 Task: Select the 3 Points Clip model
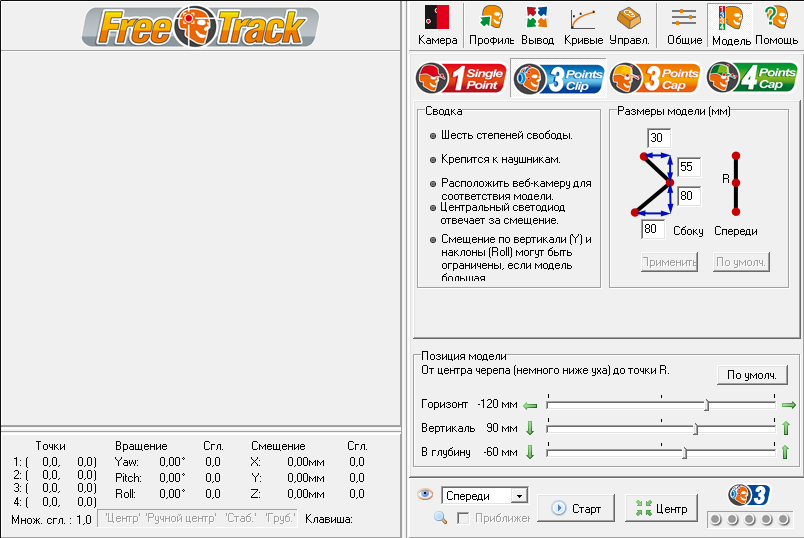pos(558,78)
